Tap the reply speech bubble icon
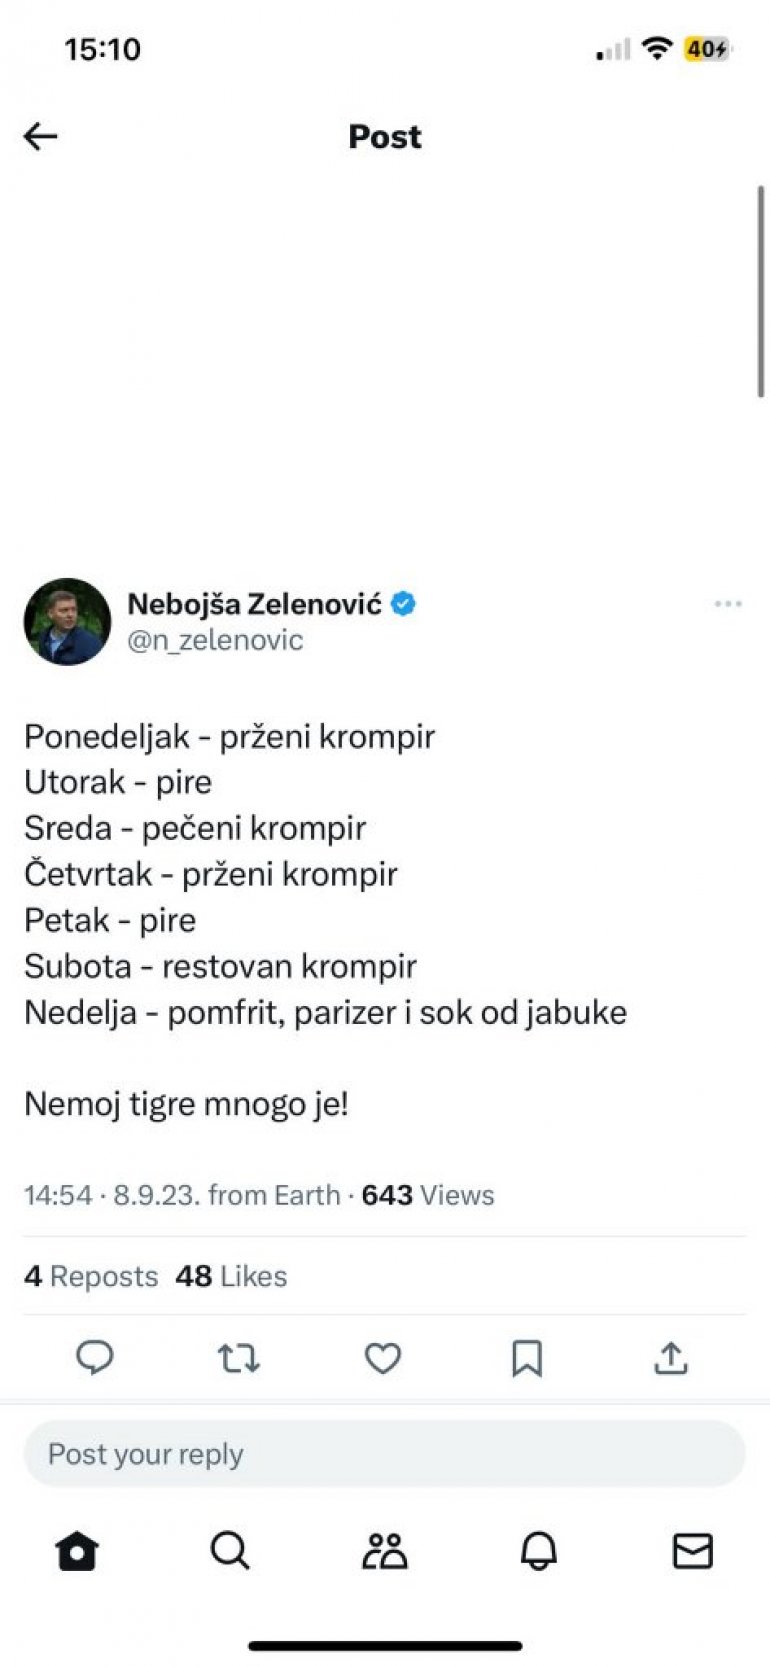 [95, 1358]
